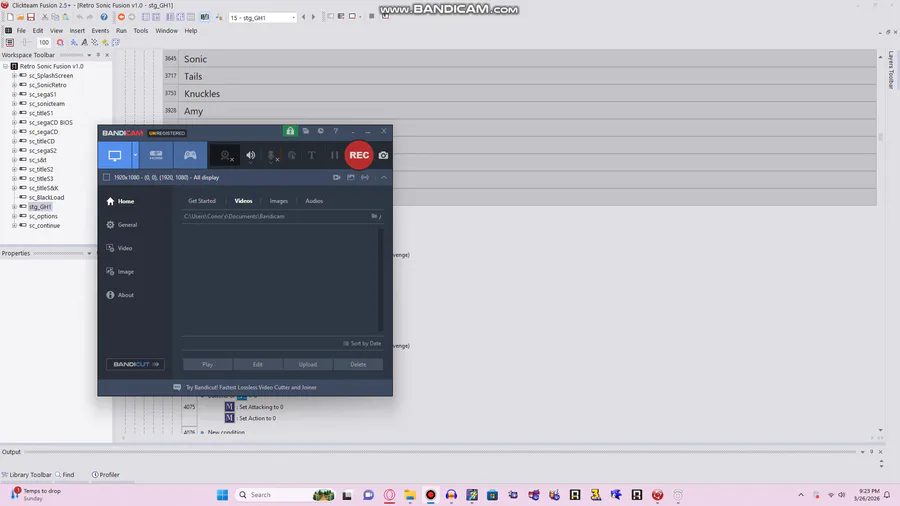Screen dimensions: 900x506
Task: Click the Edit button in Bandicam
Action: point(258,365)
